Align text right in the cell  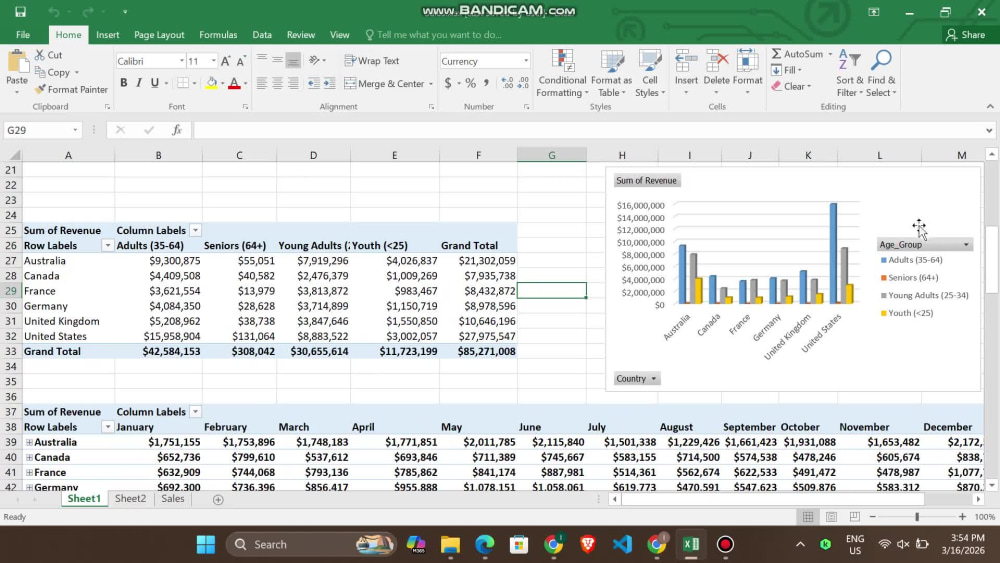click(x=293, y=83)
